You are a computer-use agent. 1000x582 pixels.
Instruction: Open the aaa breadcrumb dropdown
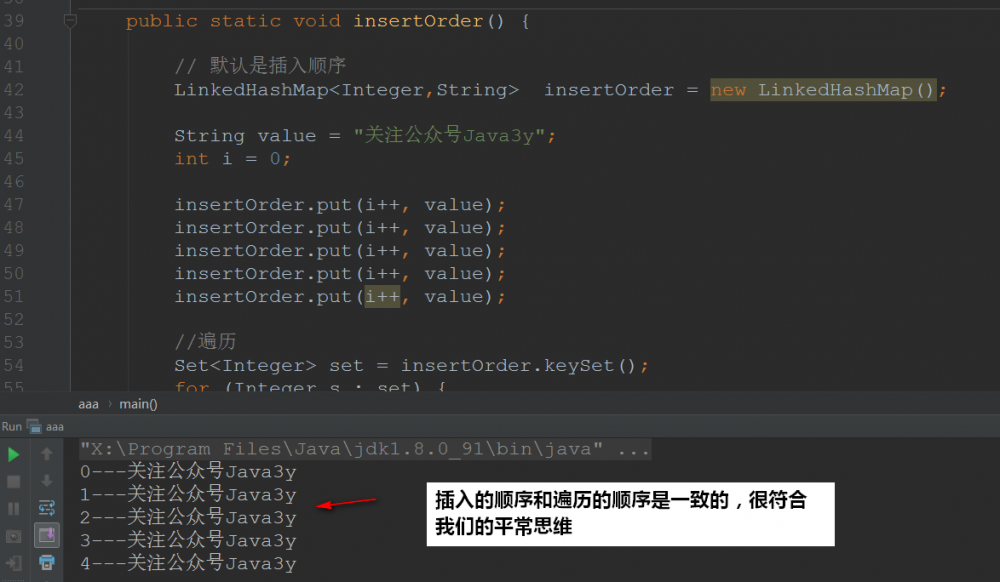tap(88, 403)
